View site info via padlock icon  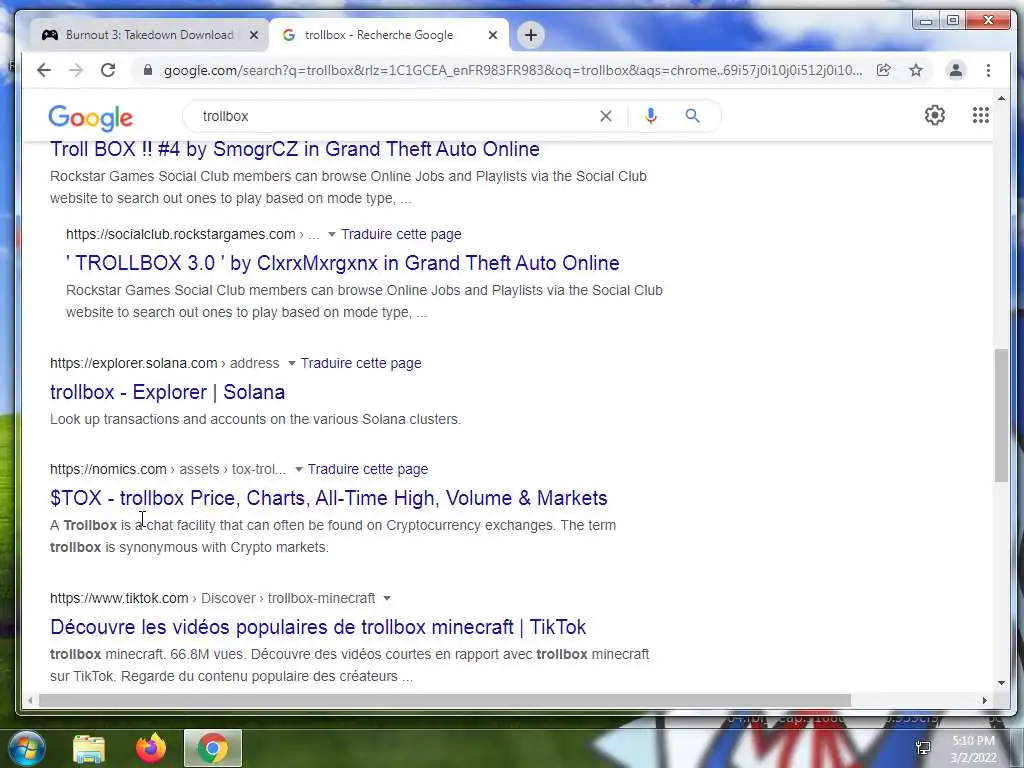tap(148, 70)
